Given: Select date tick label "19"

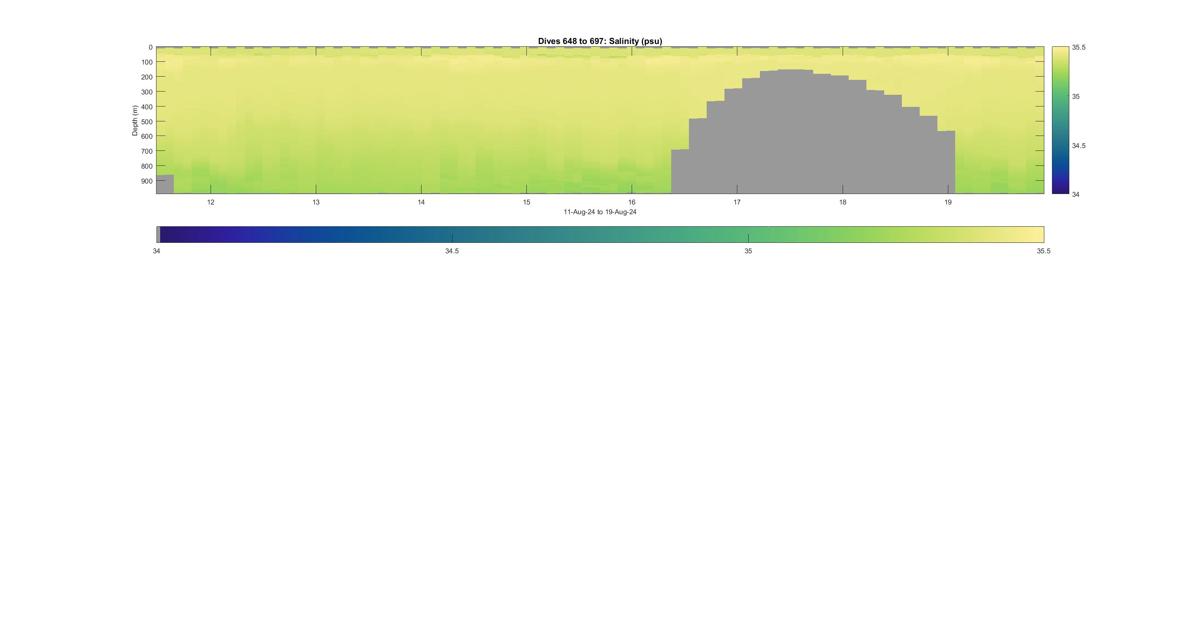Looking at the screenshot, I should click(x=948, y=202).
